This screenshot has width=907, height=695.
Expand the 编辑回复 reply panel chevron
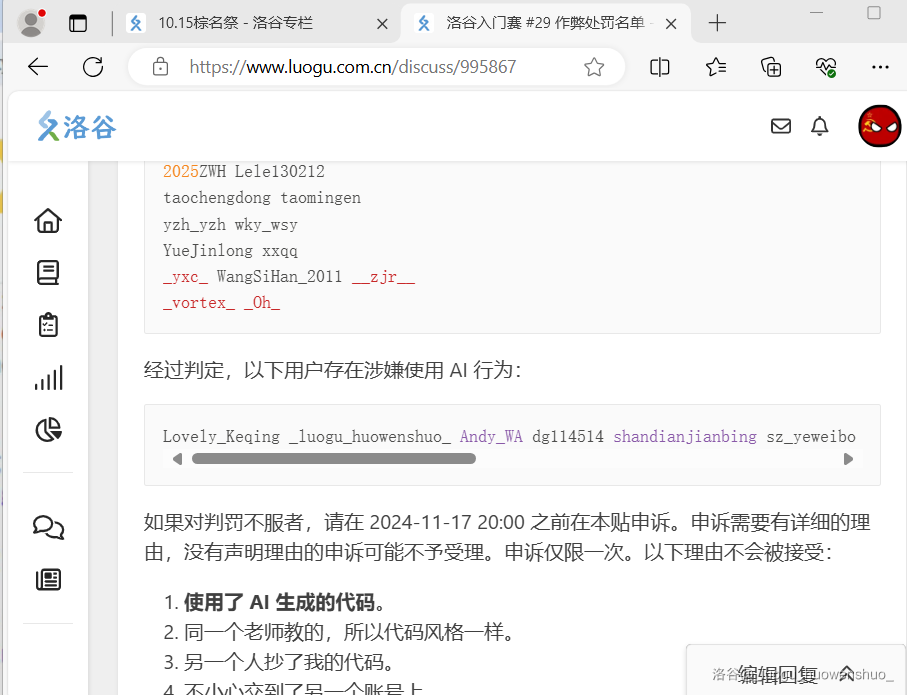[x=846, y=673]
